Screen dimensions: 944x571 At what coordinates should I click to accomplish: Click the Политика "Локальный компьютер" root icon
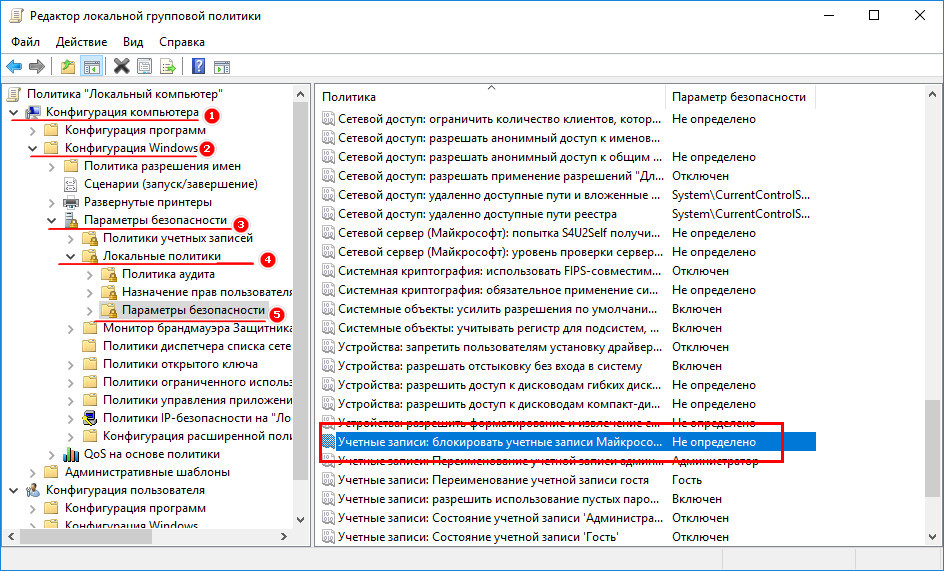14,94
